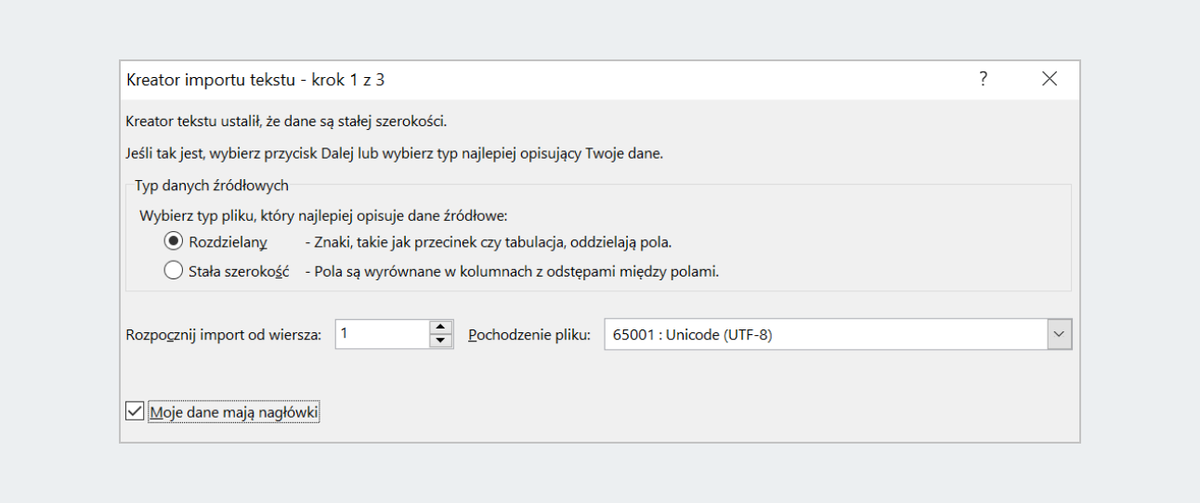Increase start row with the up spinner arrow
This screenshot has width=1200, height=503.
click(441, 327)
